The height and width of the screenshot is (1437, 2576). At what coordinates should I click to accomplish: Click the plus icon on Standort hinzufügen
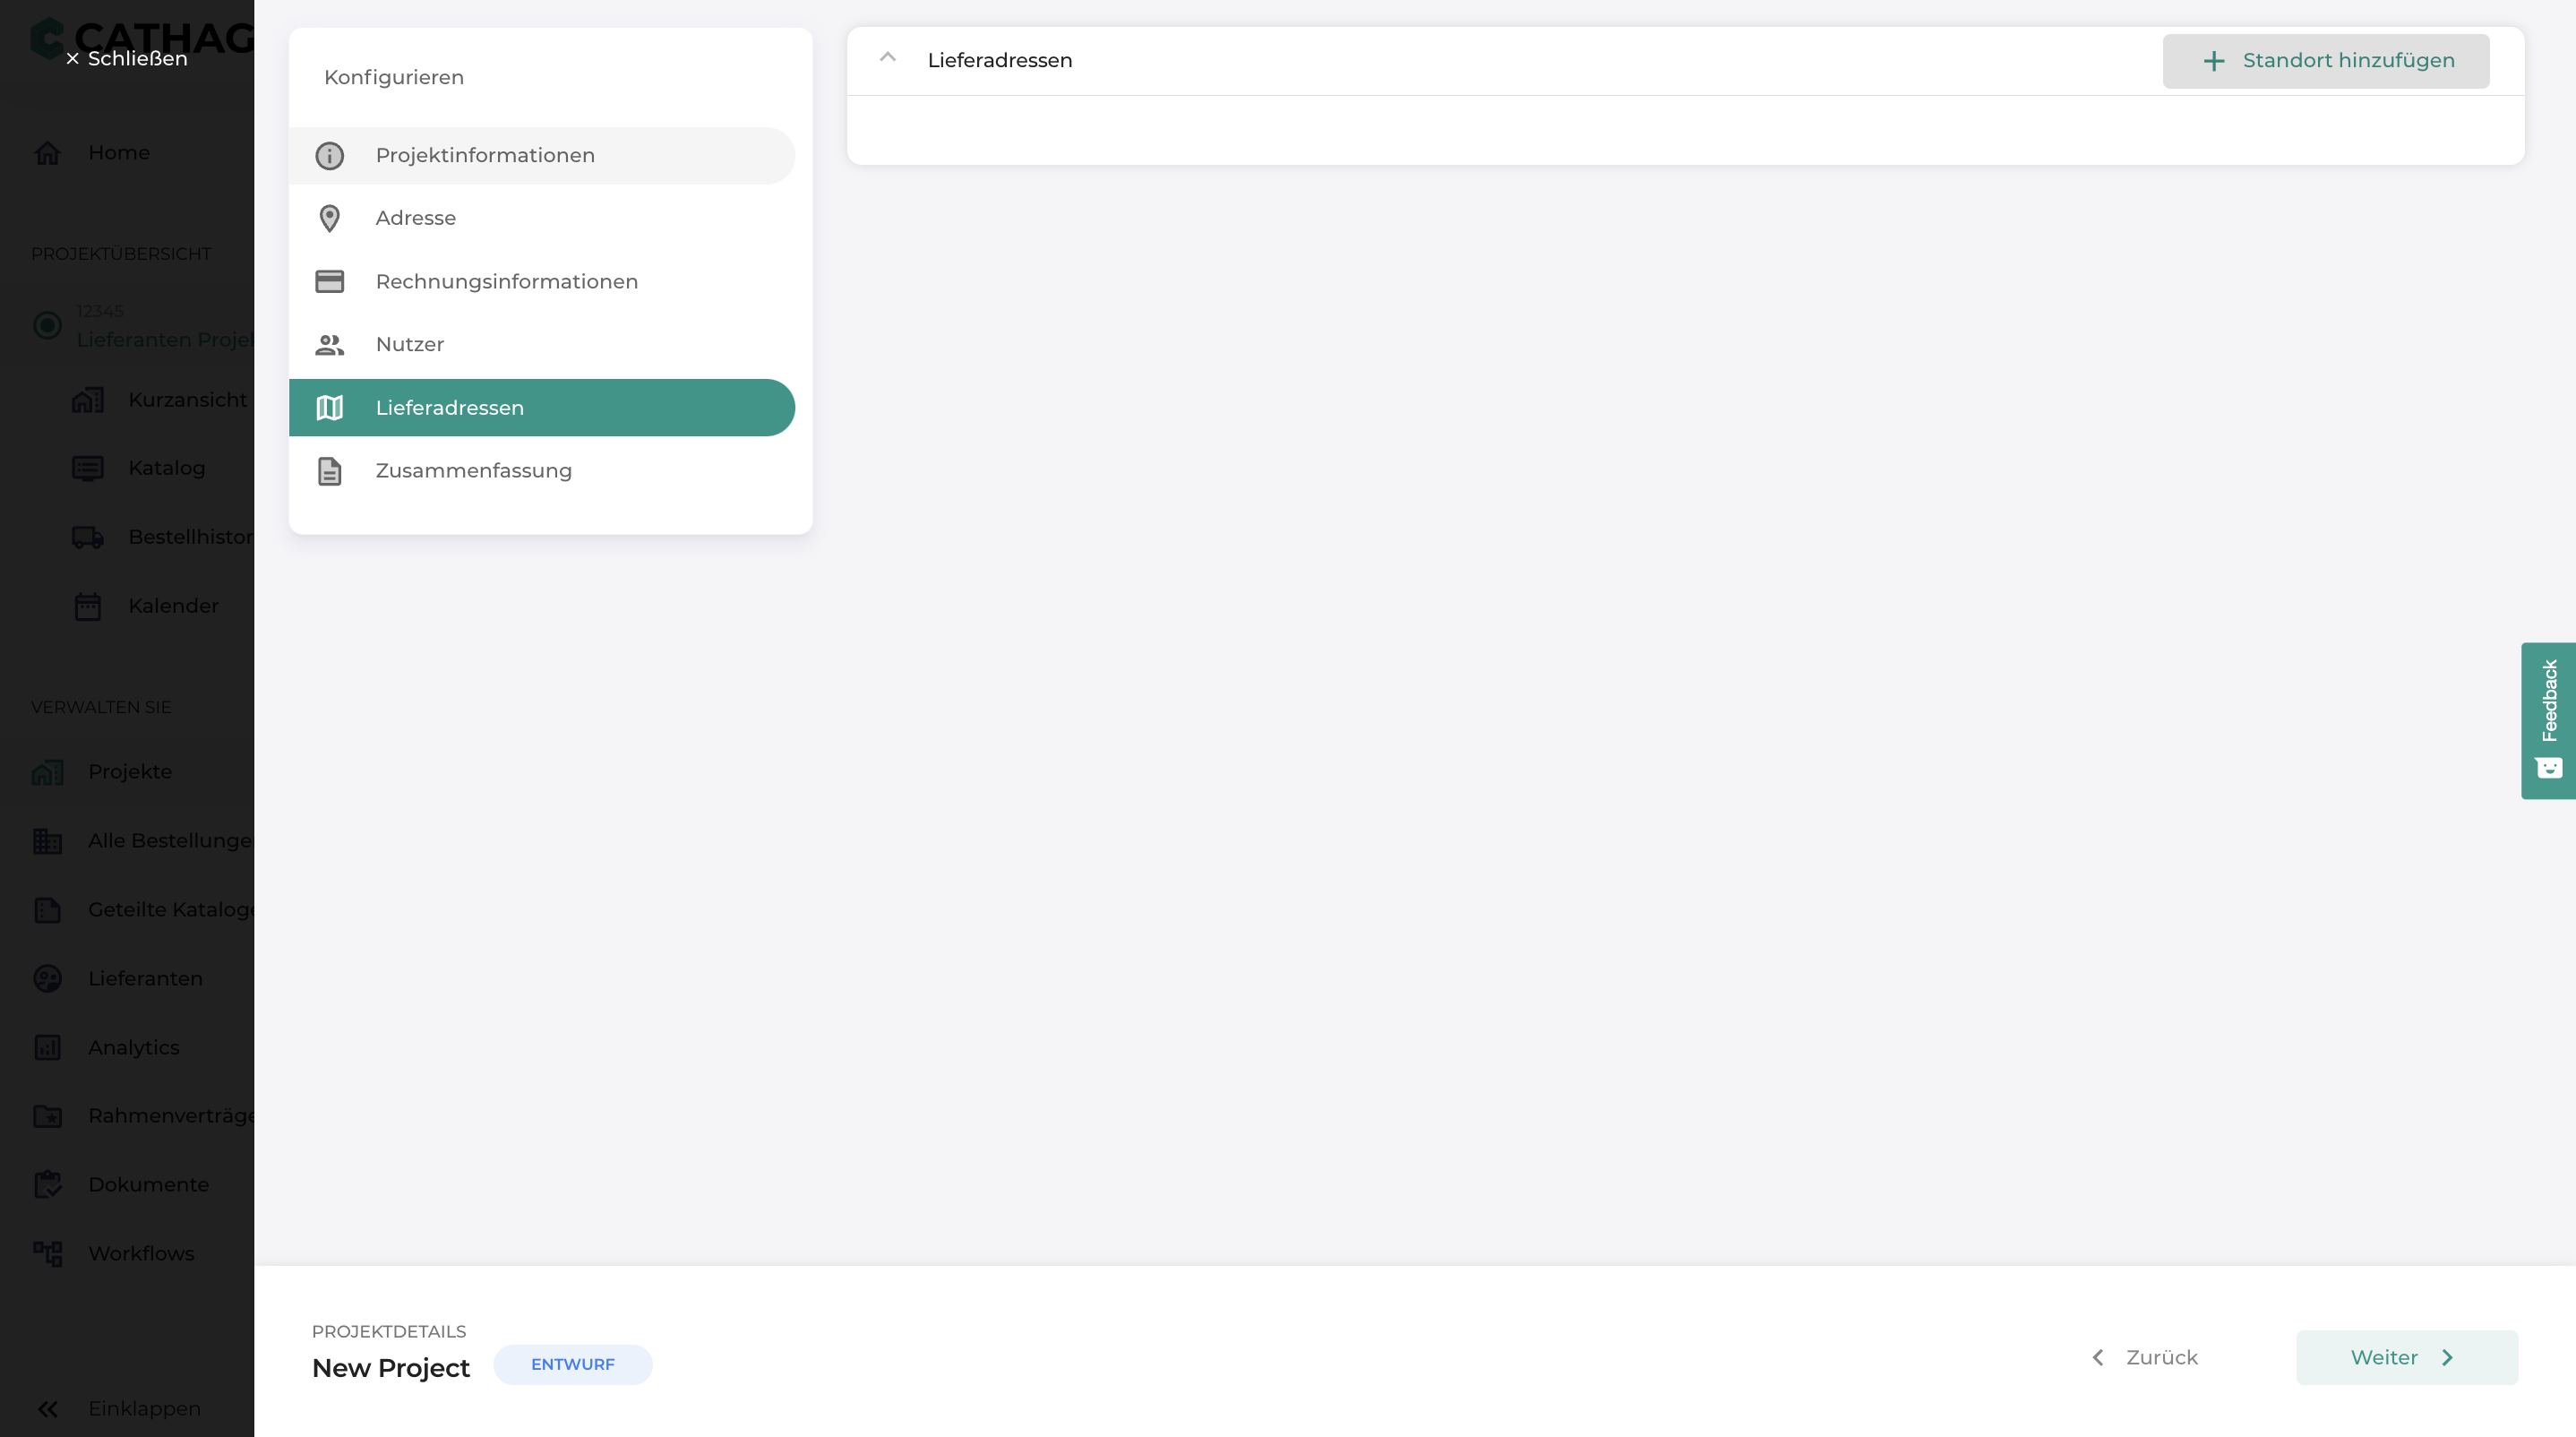pos(2214,61)
